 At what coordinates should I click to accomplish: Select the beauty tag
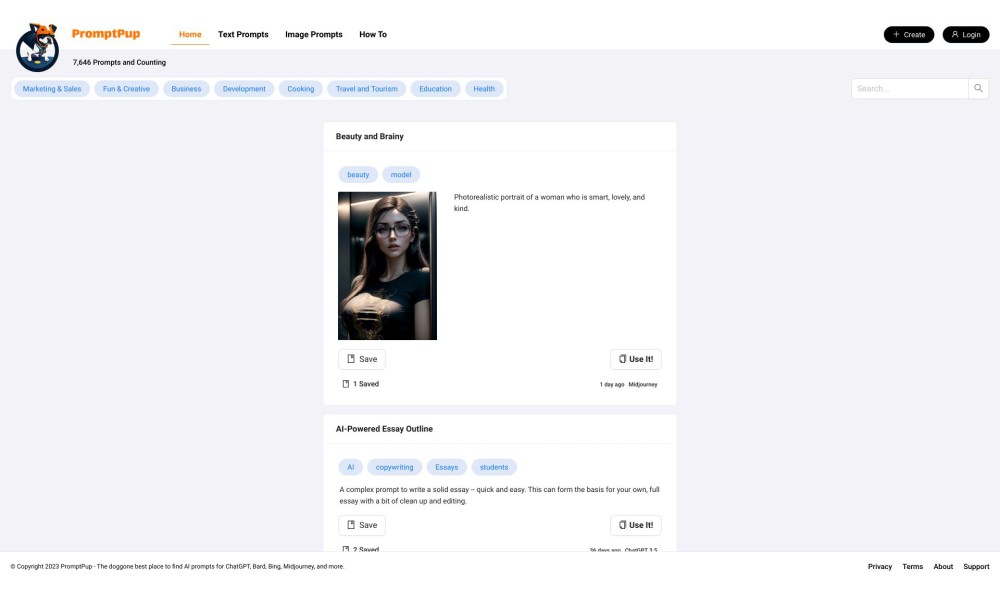[x=358, y=175]
